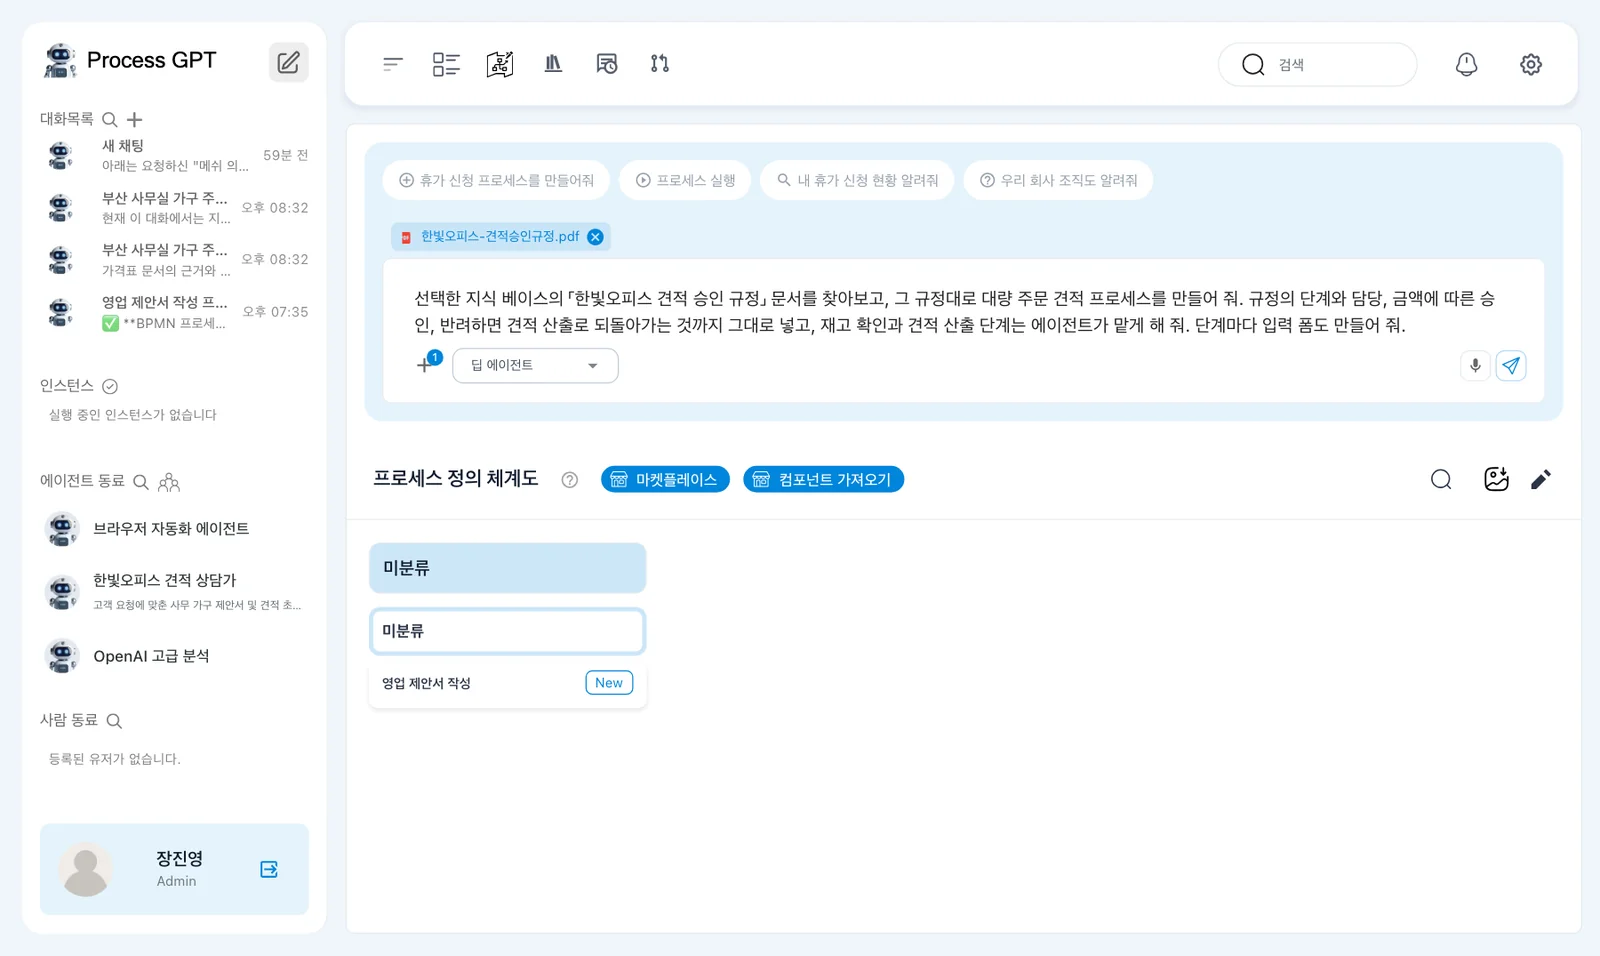Image resolution: width=1600 pixels, height=956 pixels.
Task: Activate microphone voice input
Action: 1475,366
